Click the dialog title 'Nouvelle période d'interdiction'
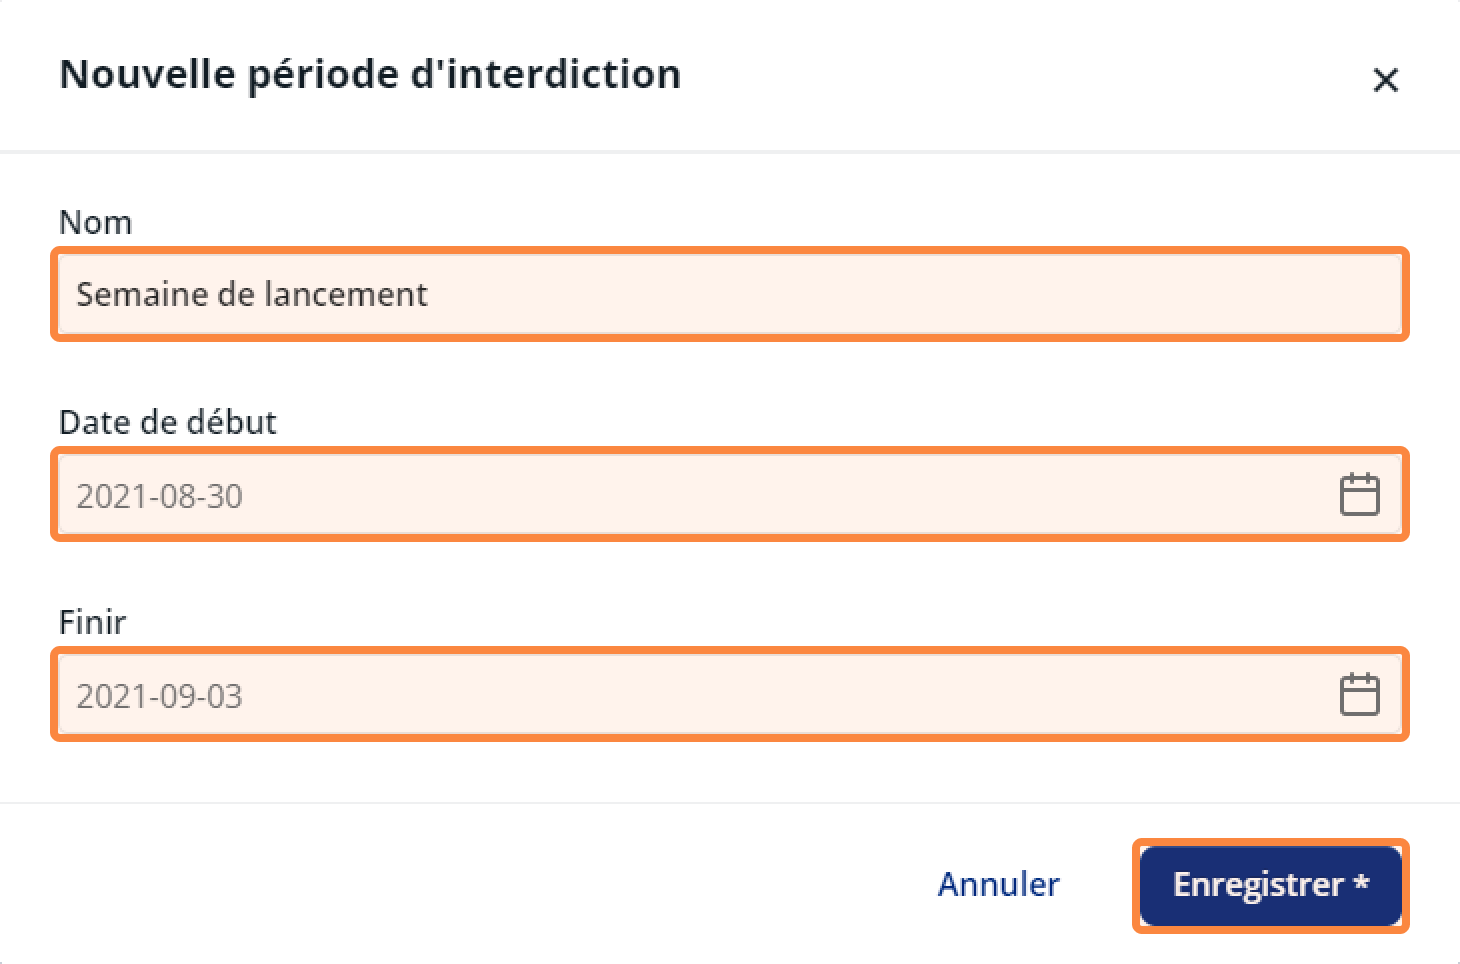1460x964 pixels. coord(370,75)
